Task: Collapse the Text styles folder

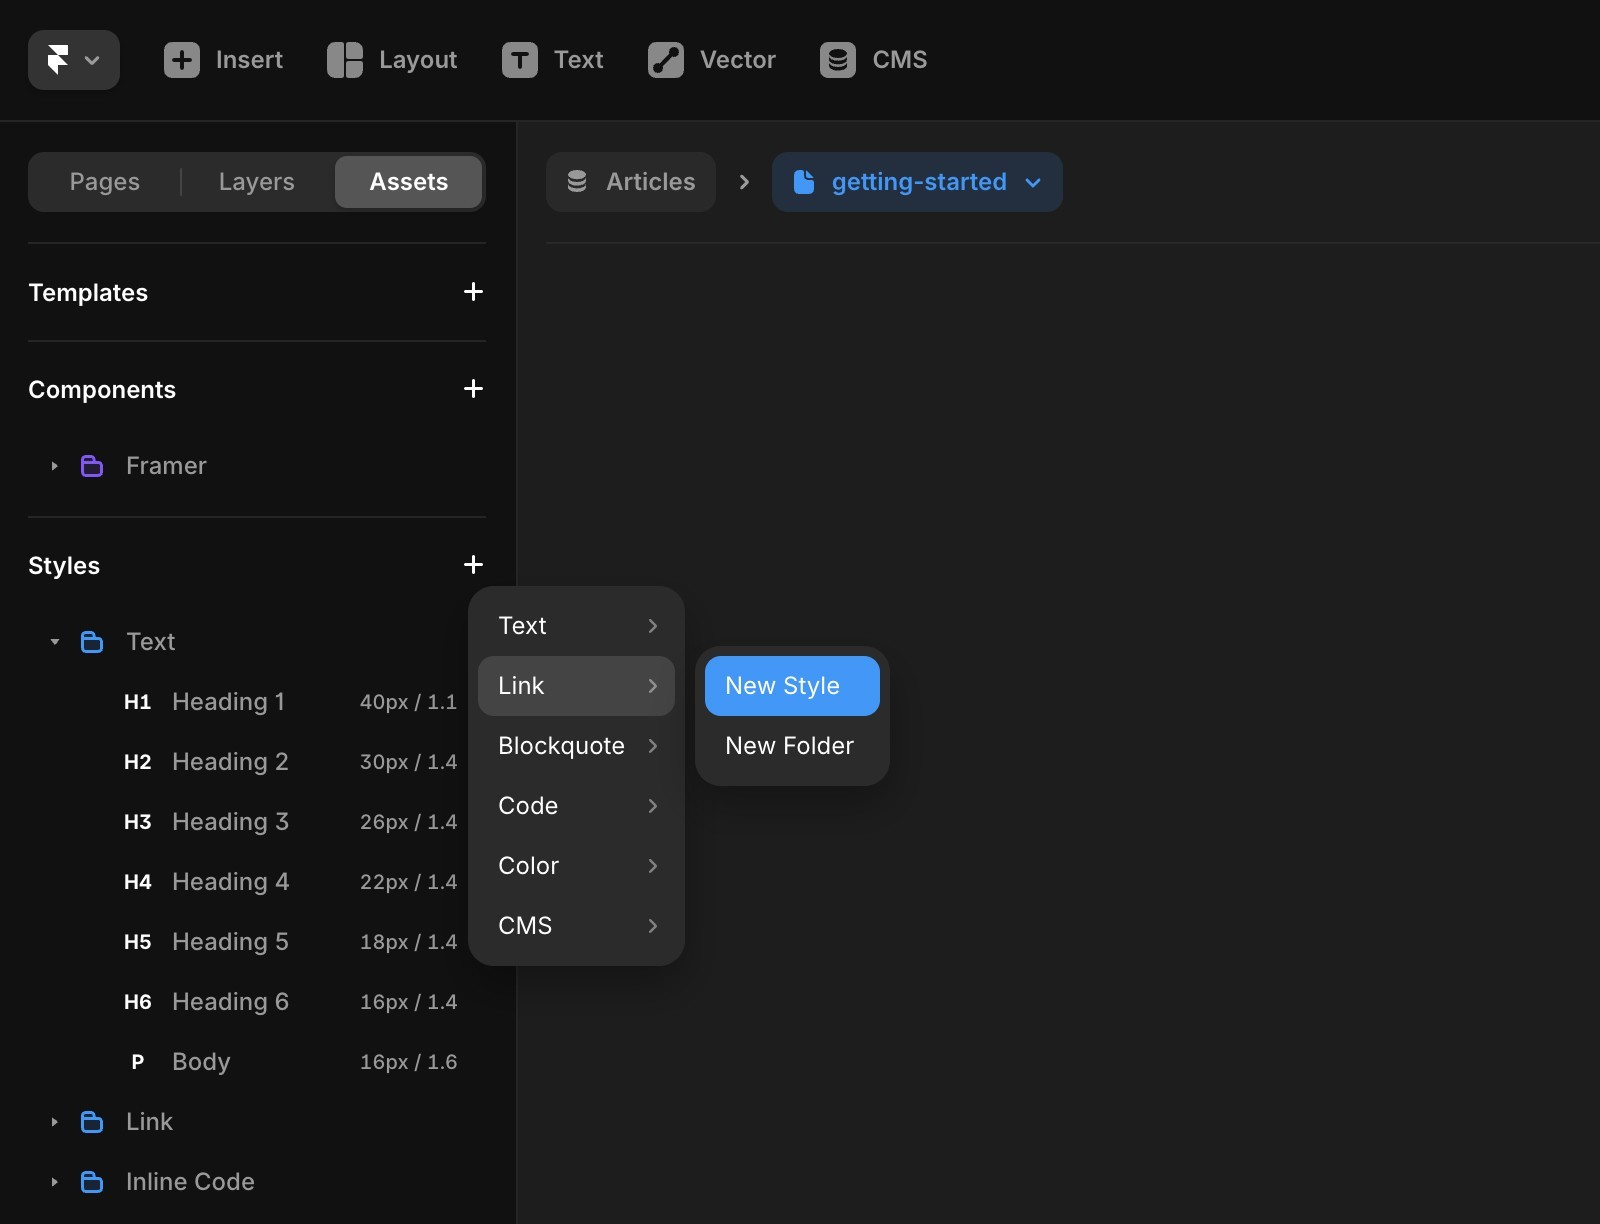Action: 55,642
